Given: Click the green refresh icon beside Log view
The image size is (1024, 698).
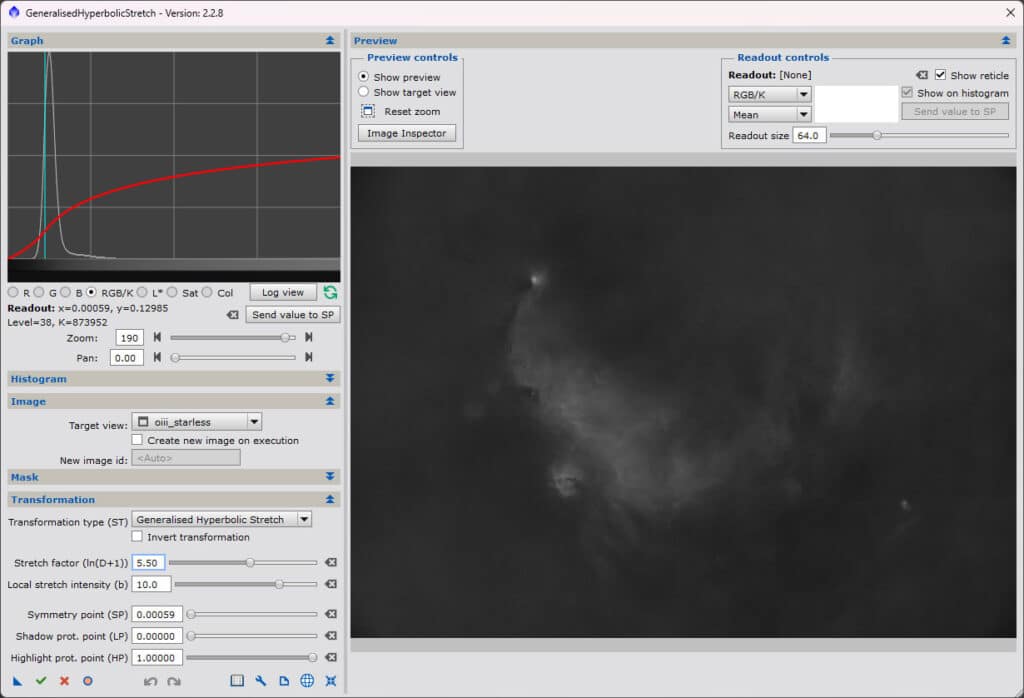Looking at the screenshot, I should [x=330, y=292].
